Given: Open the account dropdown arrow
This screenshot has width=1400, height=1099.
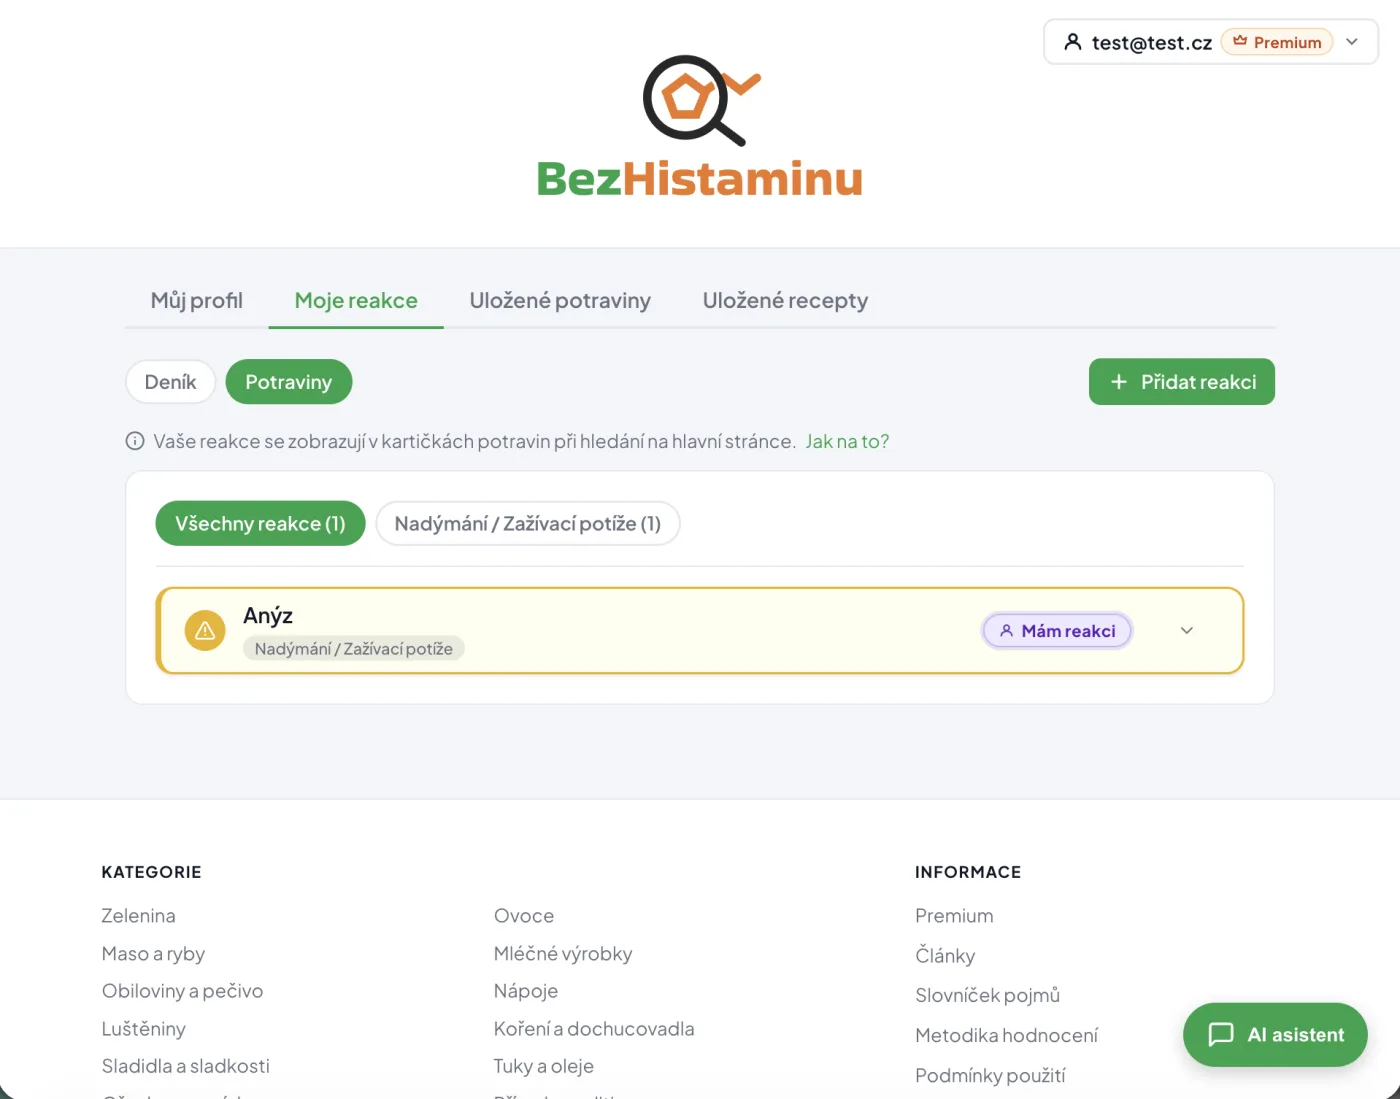Looking at the screenshot, I should (1352, 42).
